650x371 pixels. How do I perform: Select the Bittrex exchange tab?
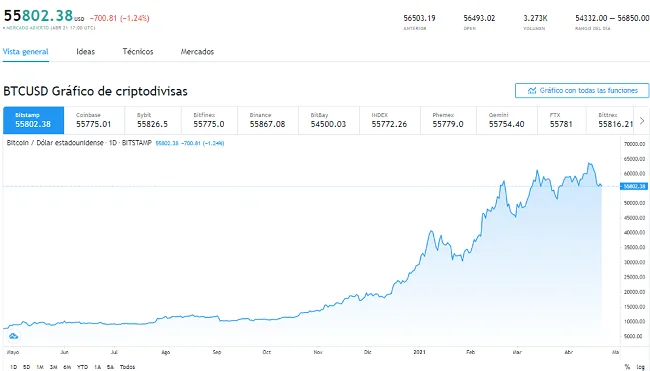click(610, 120)
